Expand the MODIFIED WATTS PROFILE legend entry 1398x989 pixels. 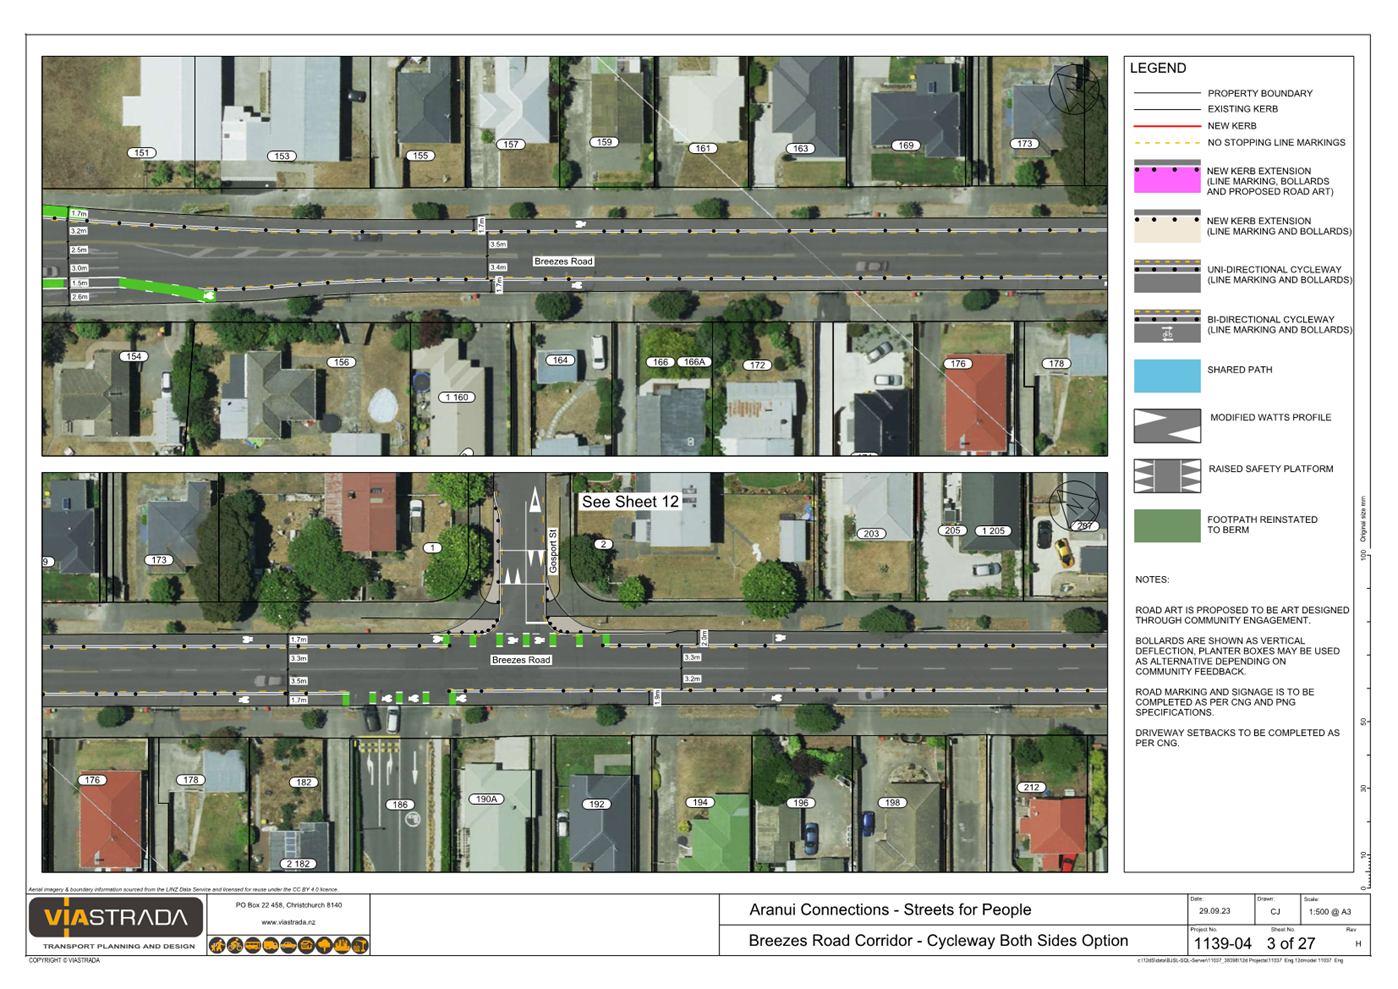click(1269, 417)
